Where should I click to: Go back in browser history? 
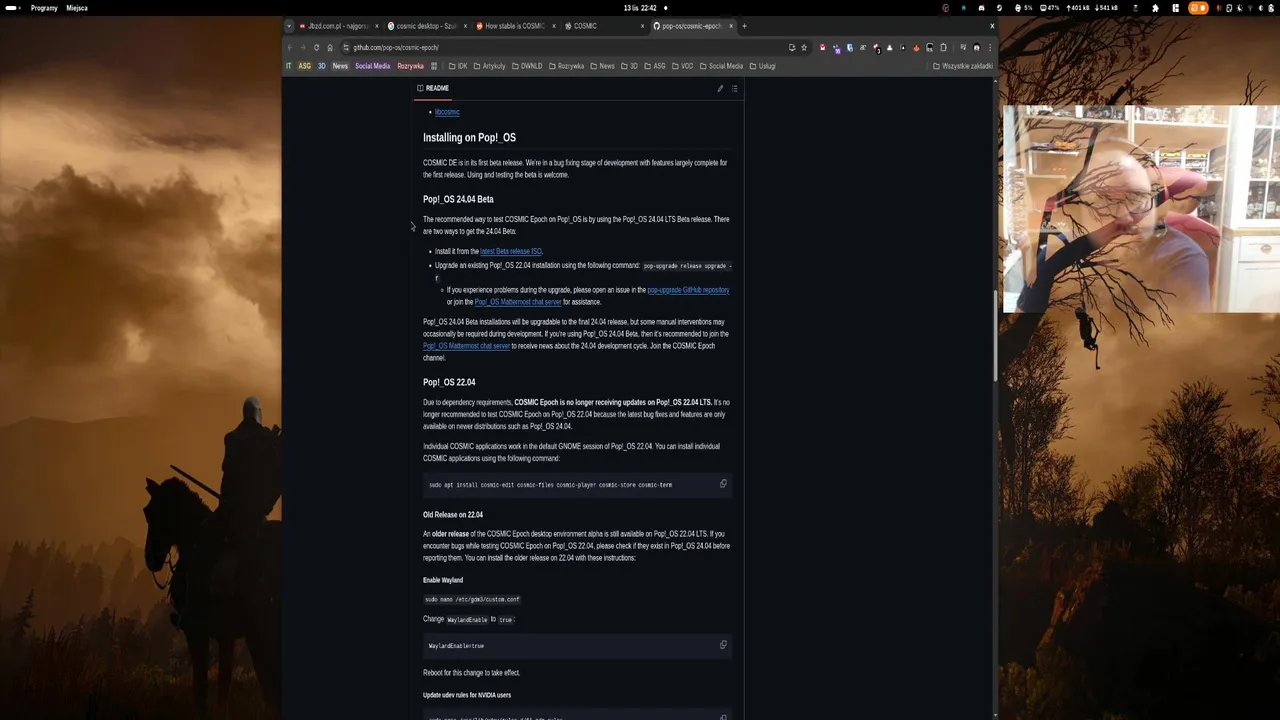click(290, 47)
